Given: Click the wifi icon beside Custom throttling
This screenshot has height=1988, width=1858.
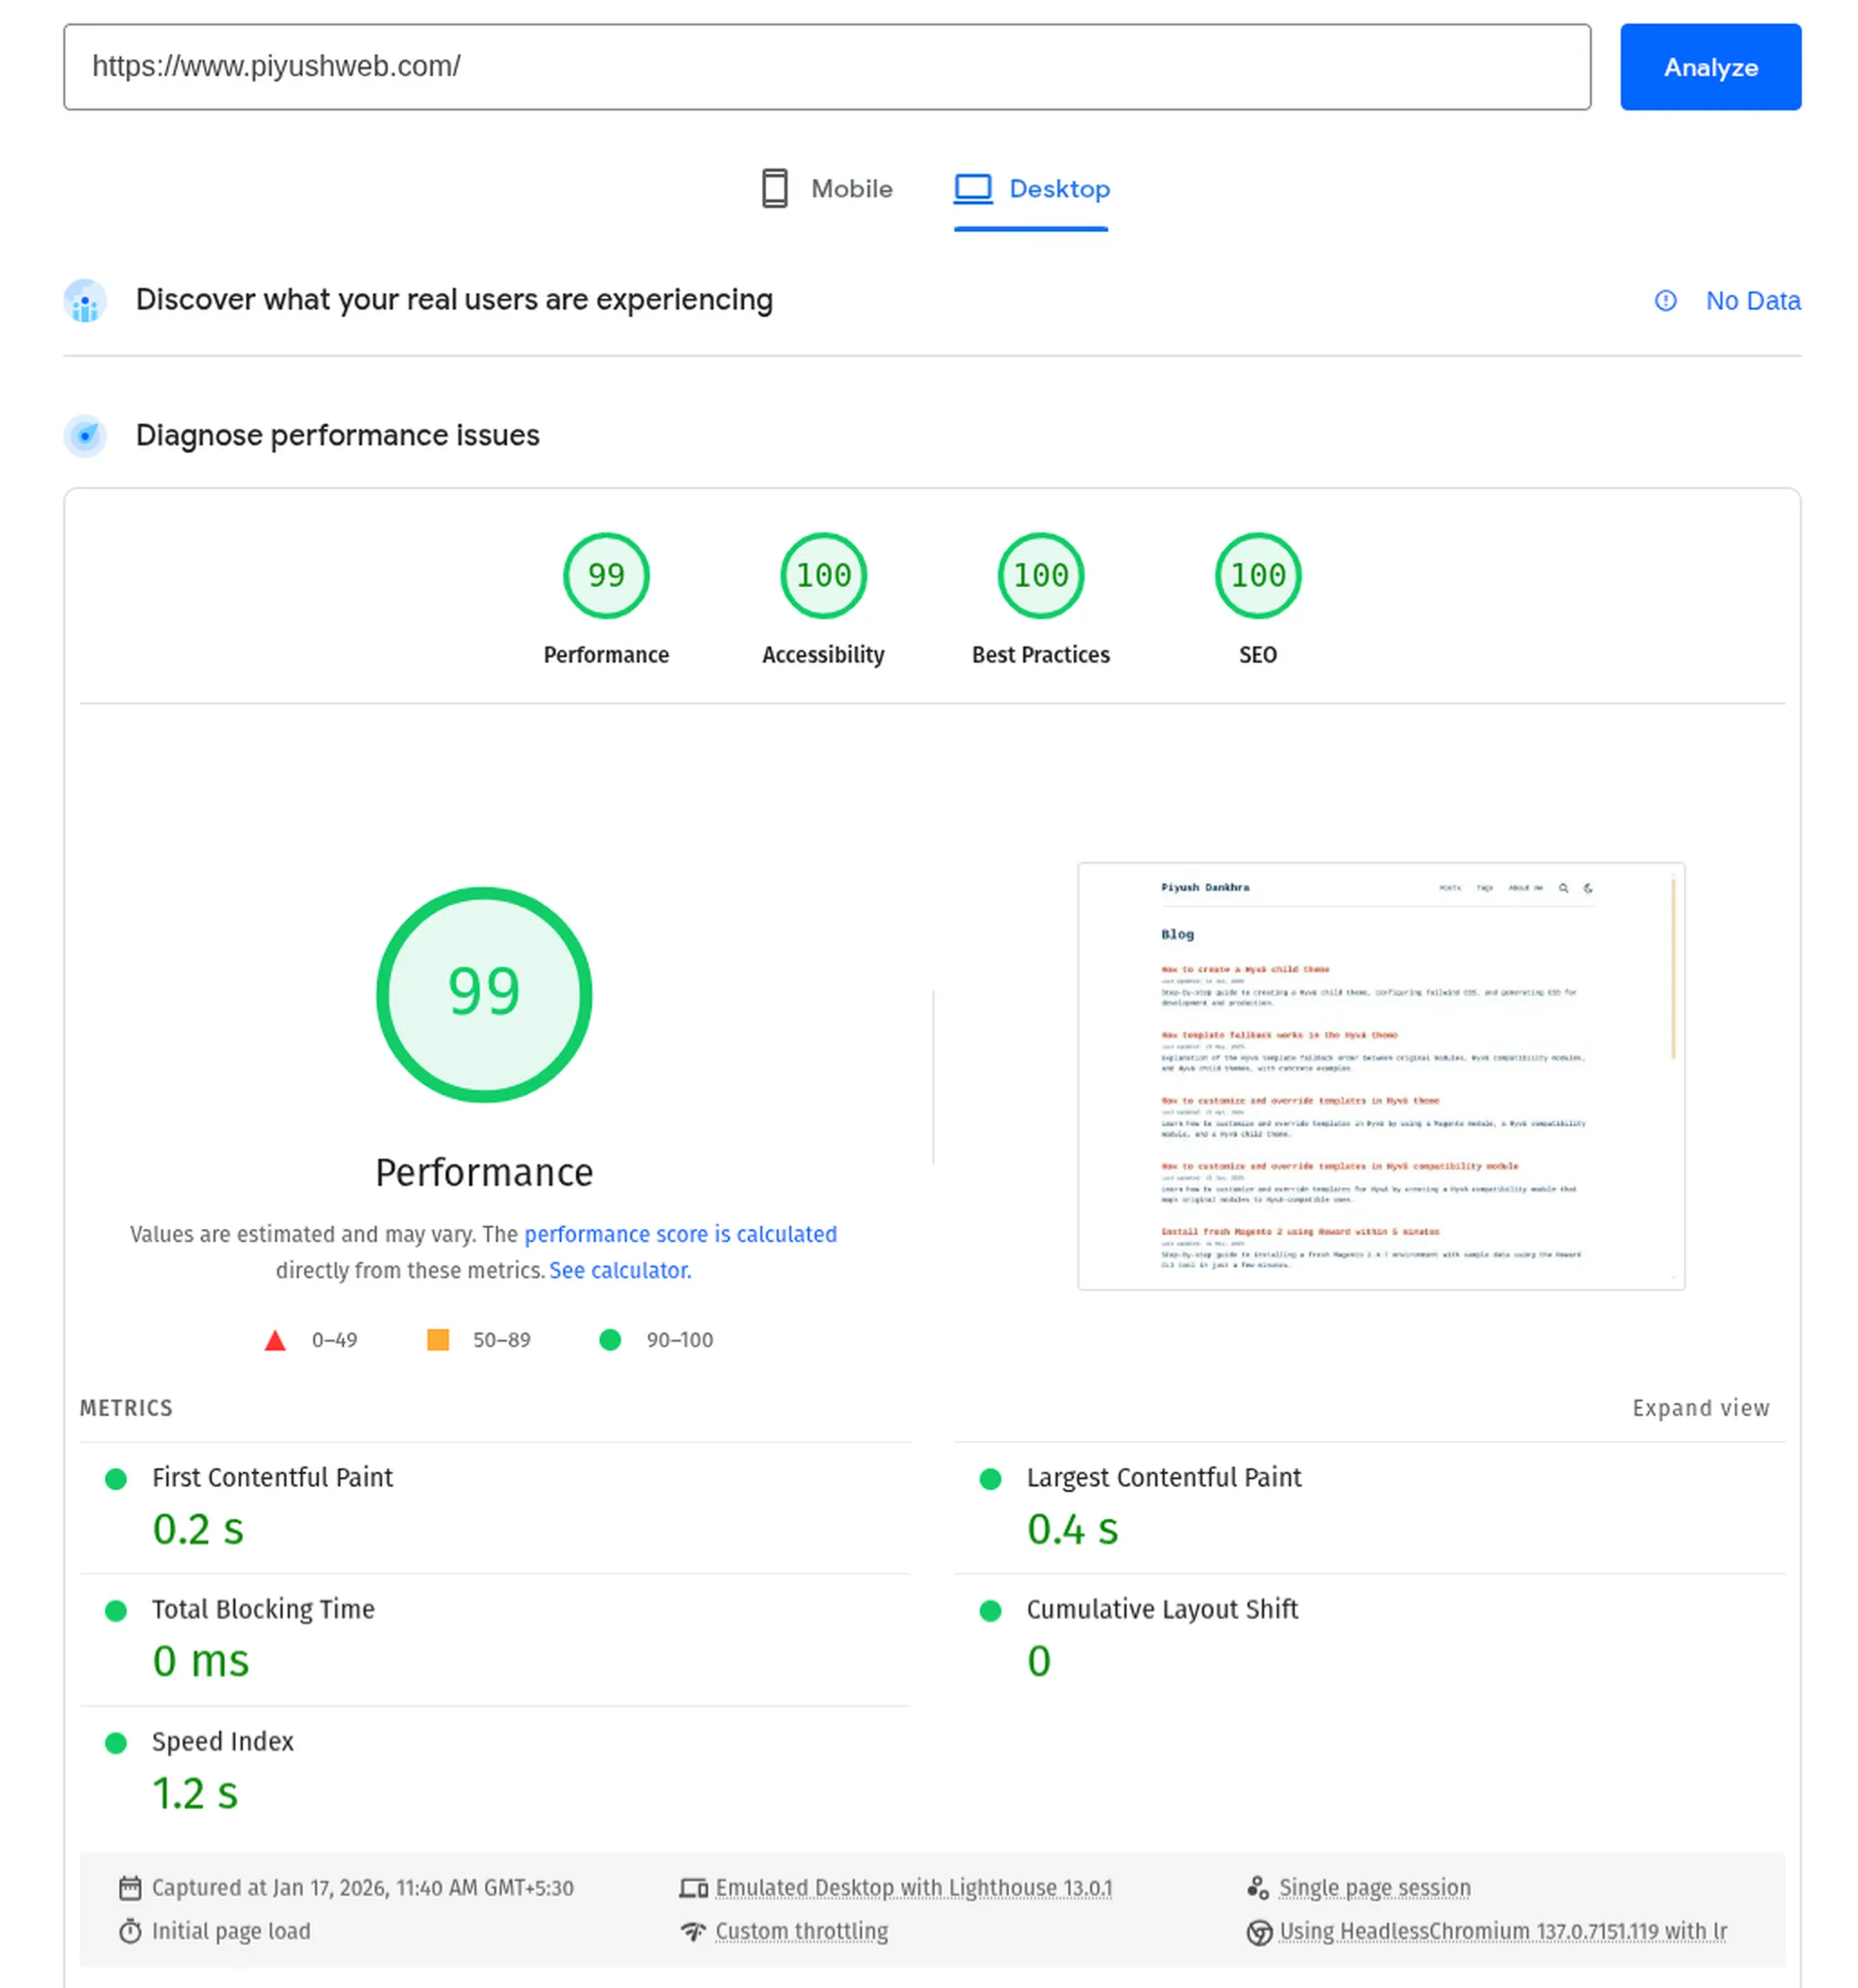Looking at the screenshot, I should pyautogui.click(x=694, y=1932).
